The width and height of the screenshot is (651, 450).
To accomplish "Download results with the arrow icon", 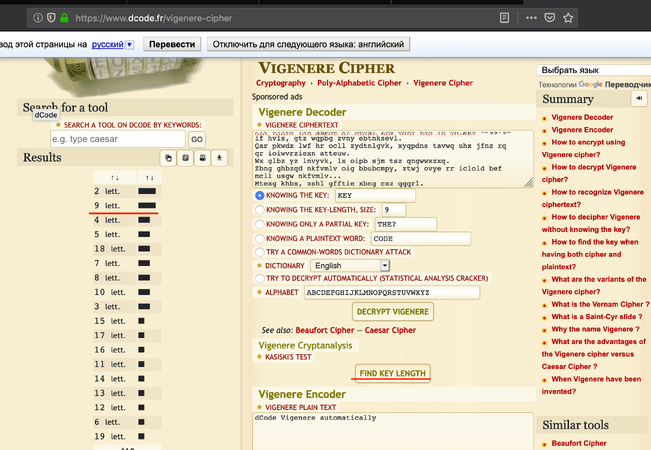I will pyautogui.click(x=219, y=158).
